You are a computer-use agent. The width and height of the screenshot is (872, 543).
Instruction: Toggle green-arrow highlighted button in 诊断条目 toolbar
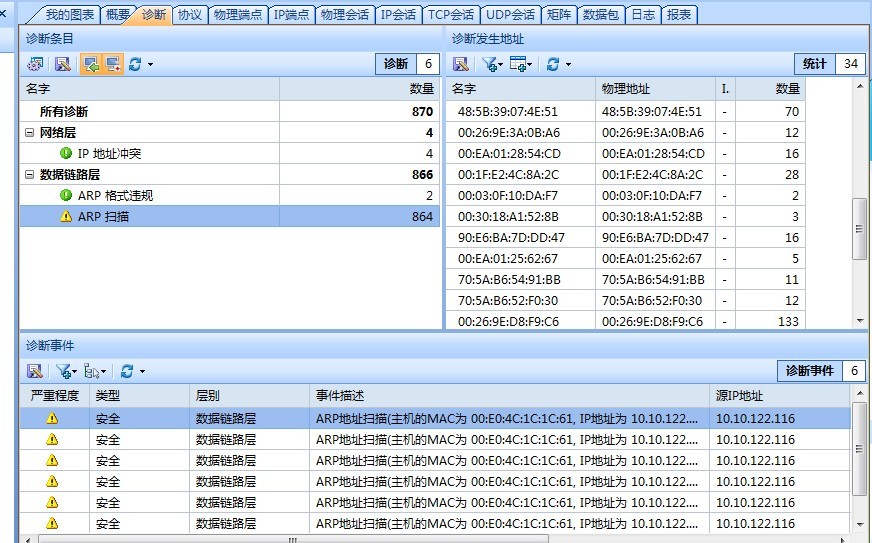(91, 64)
